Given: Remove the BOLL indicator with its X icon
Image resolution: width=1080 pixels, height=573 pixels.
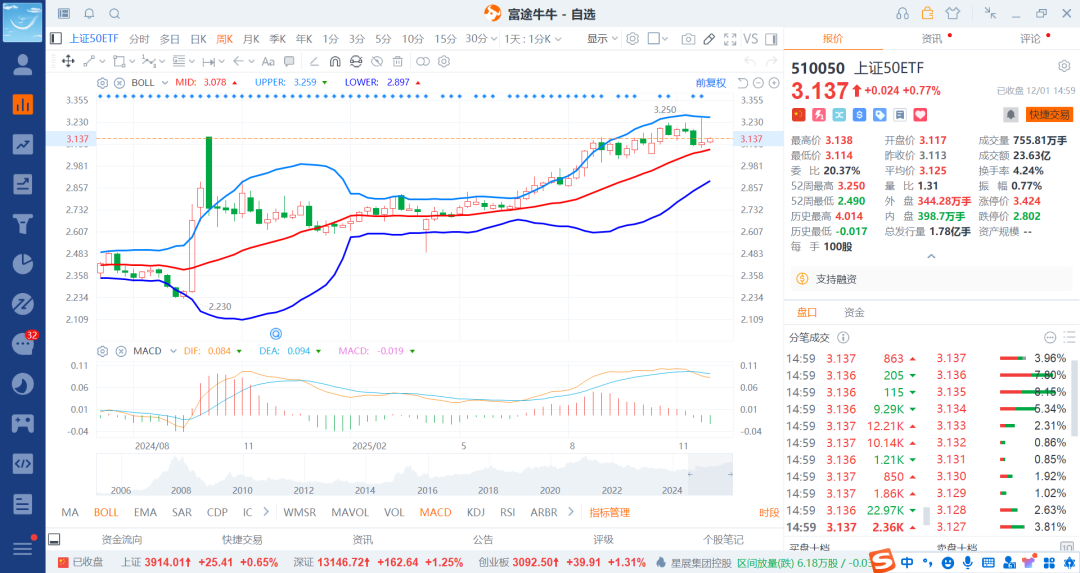Looking at the screenshot, I should (x=119, y=83).
